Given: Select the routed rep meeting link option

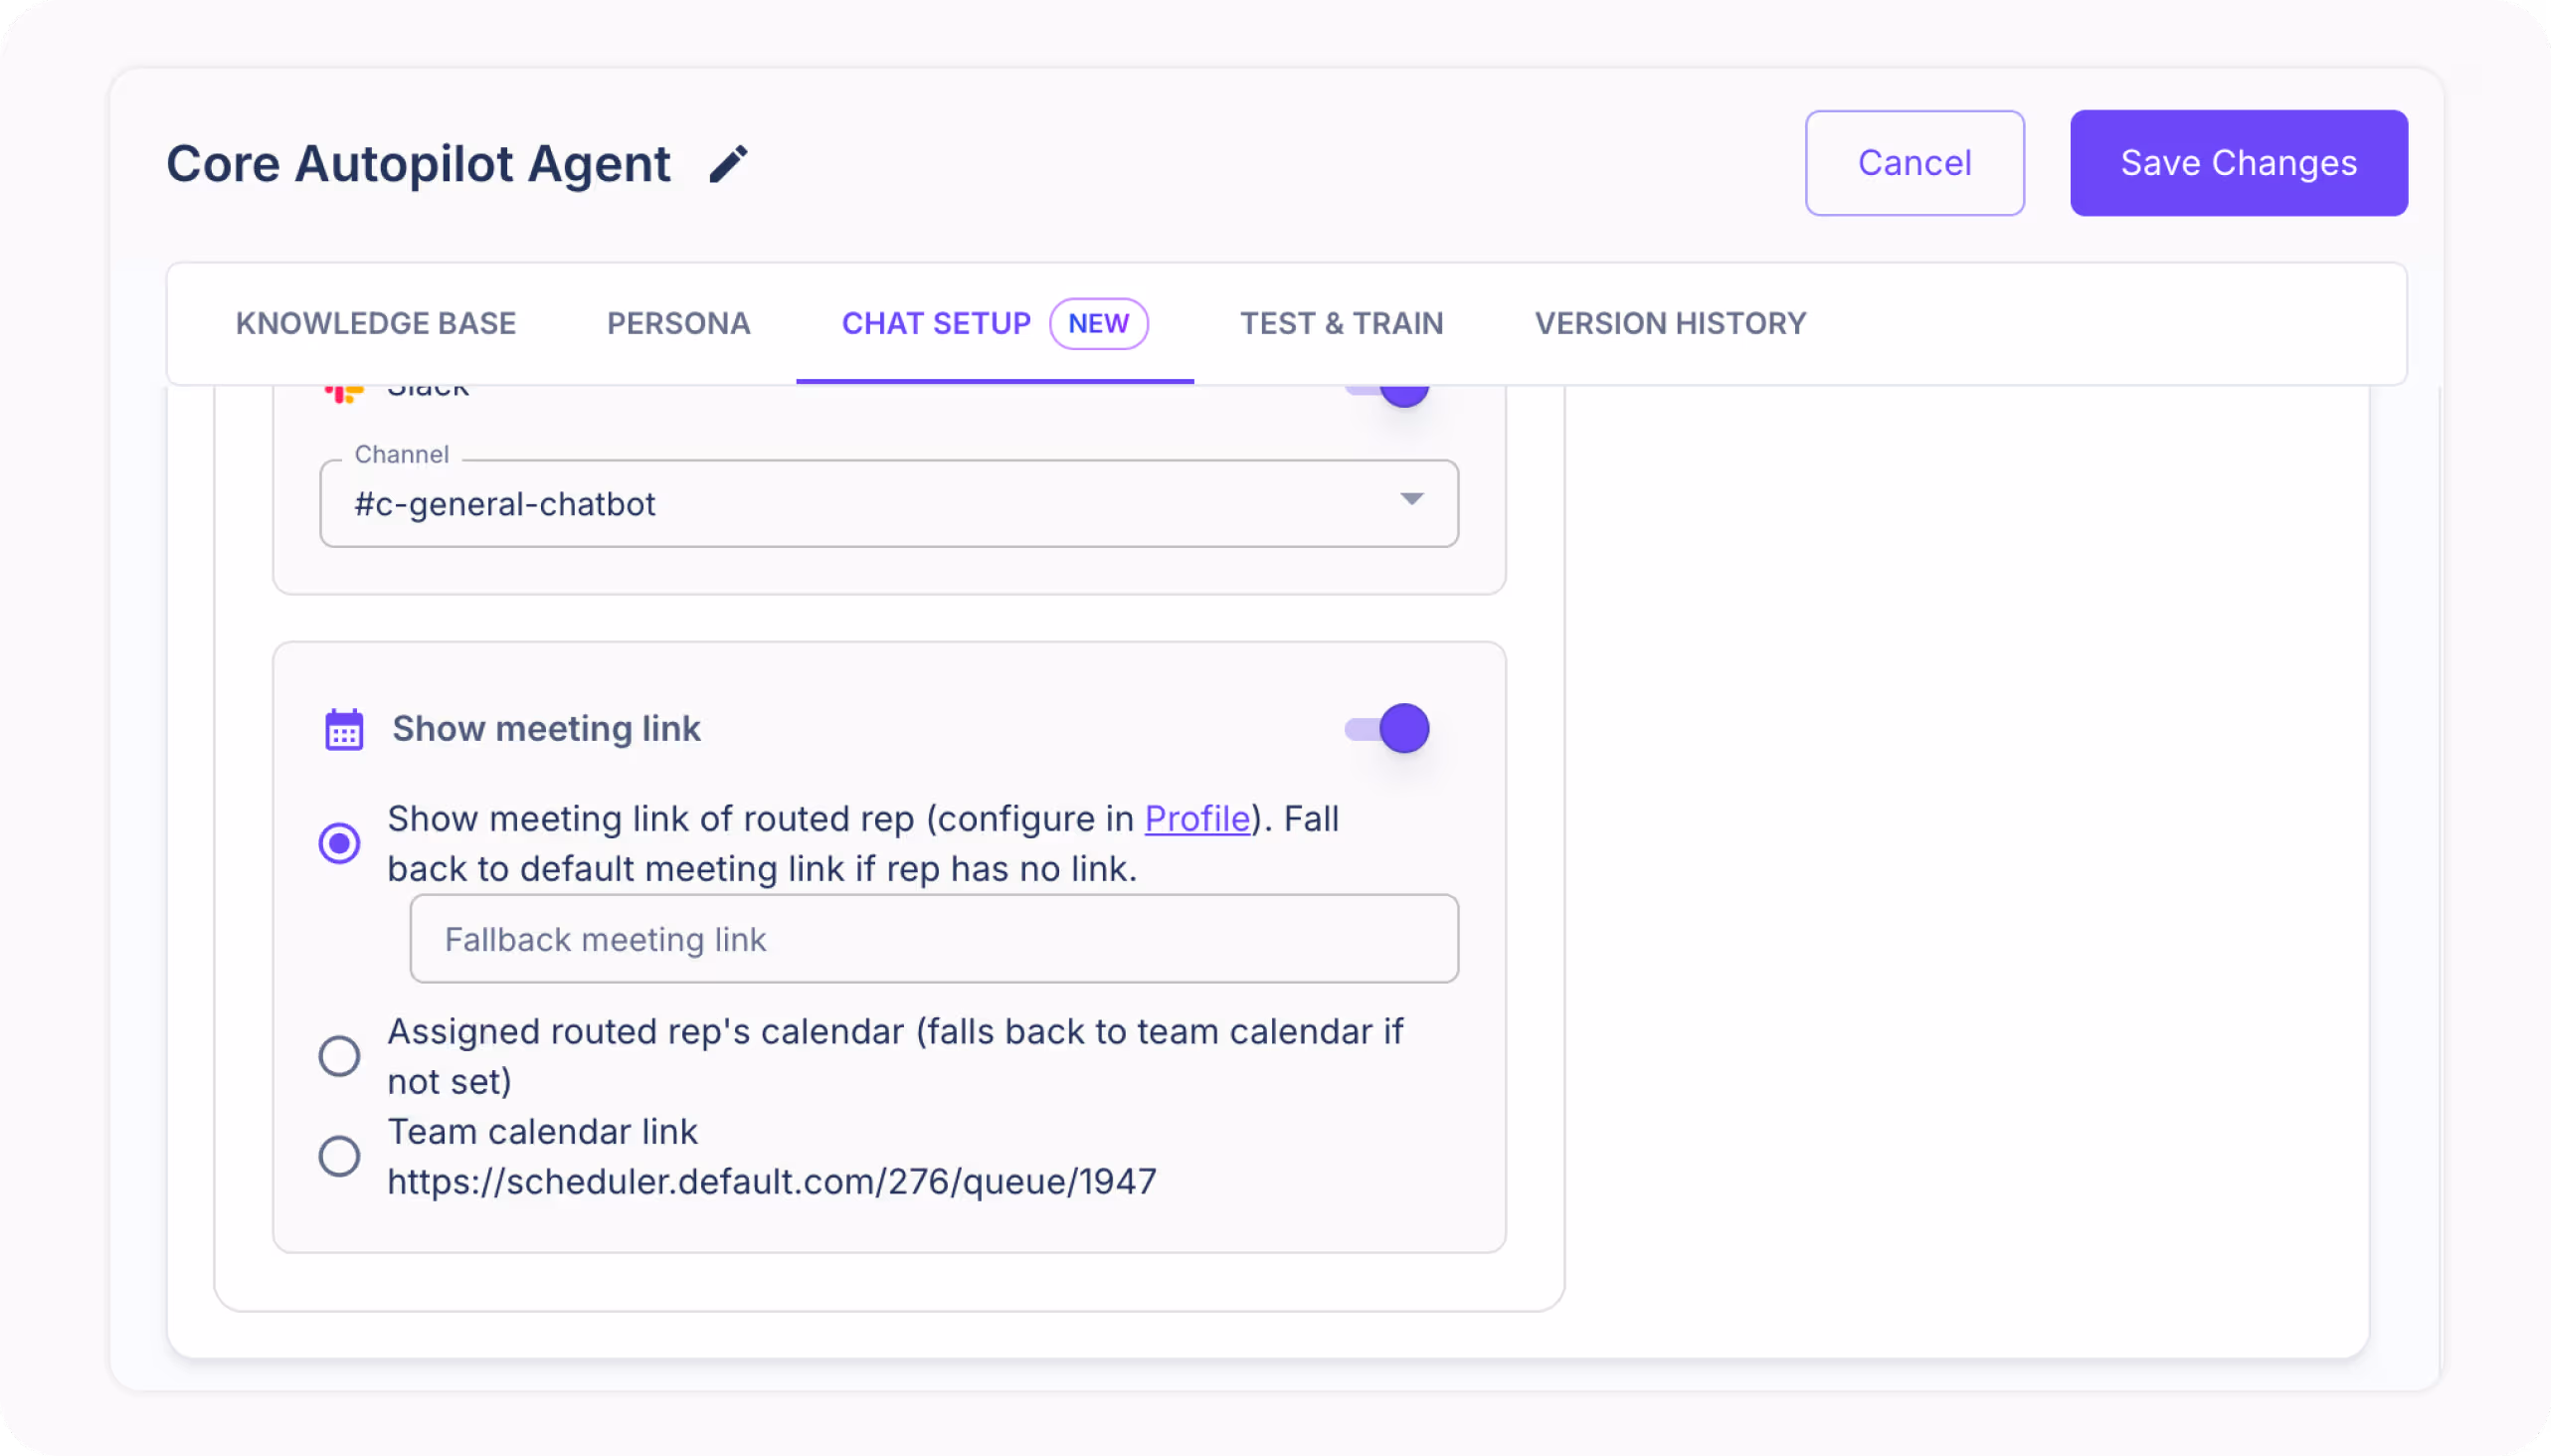Looking at the screenshot, I should point(340,843).
